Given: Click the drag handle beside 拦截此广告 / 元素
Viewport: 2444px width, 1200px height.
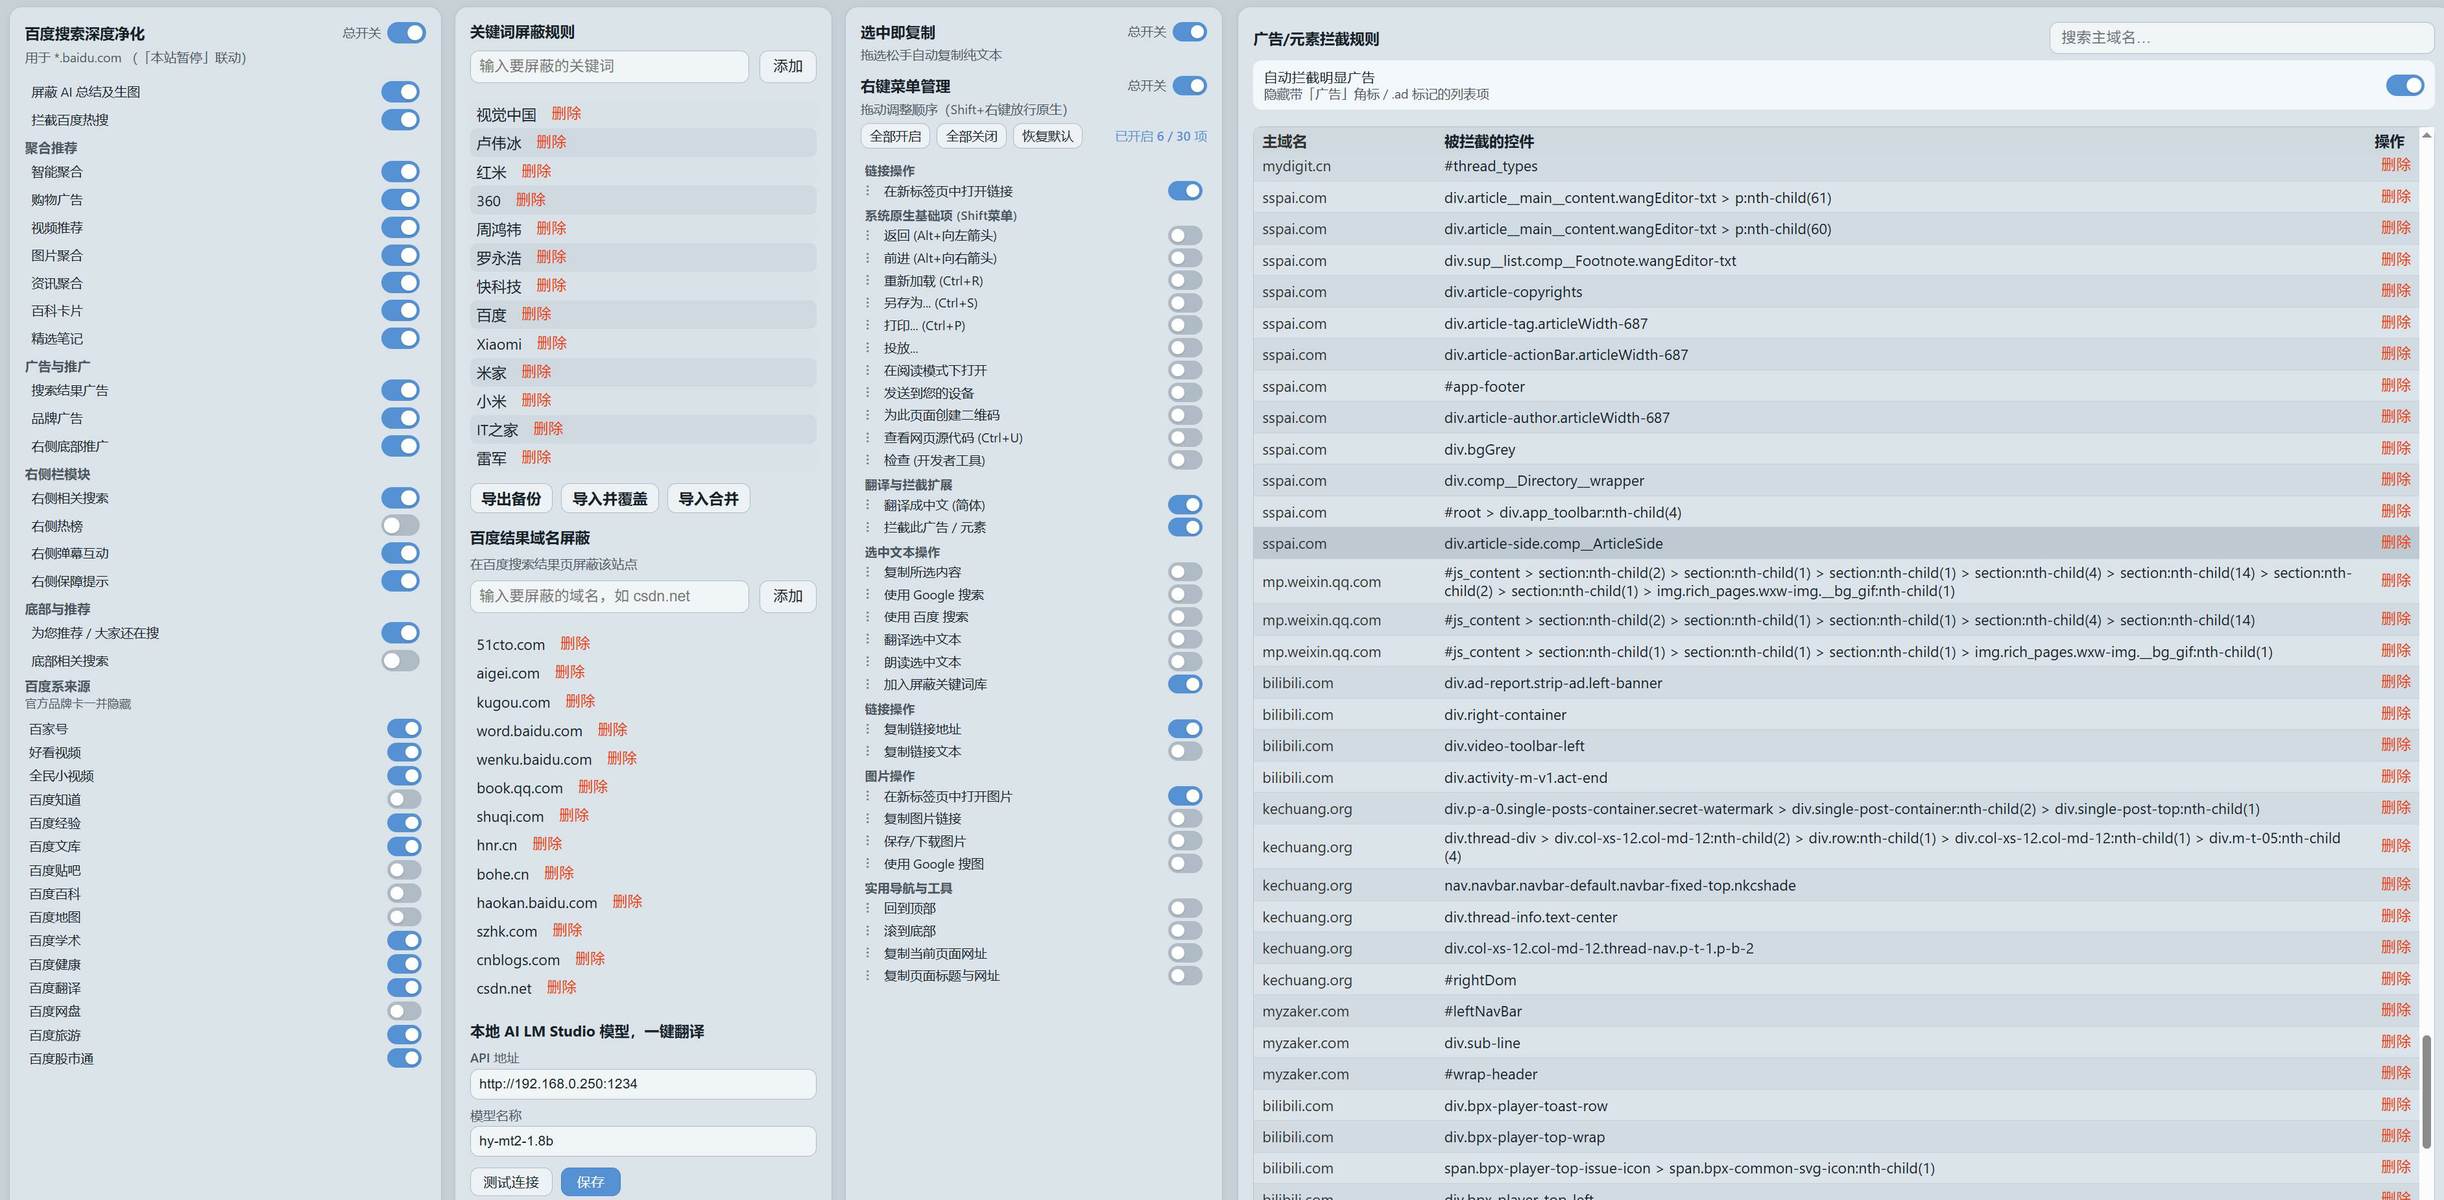Looking at the screenshot, I should (x=868, y=527).
